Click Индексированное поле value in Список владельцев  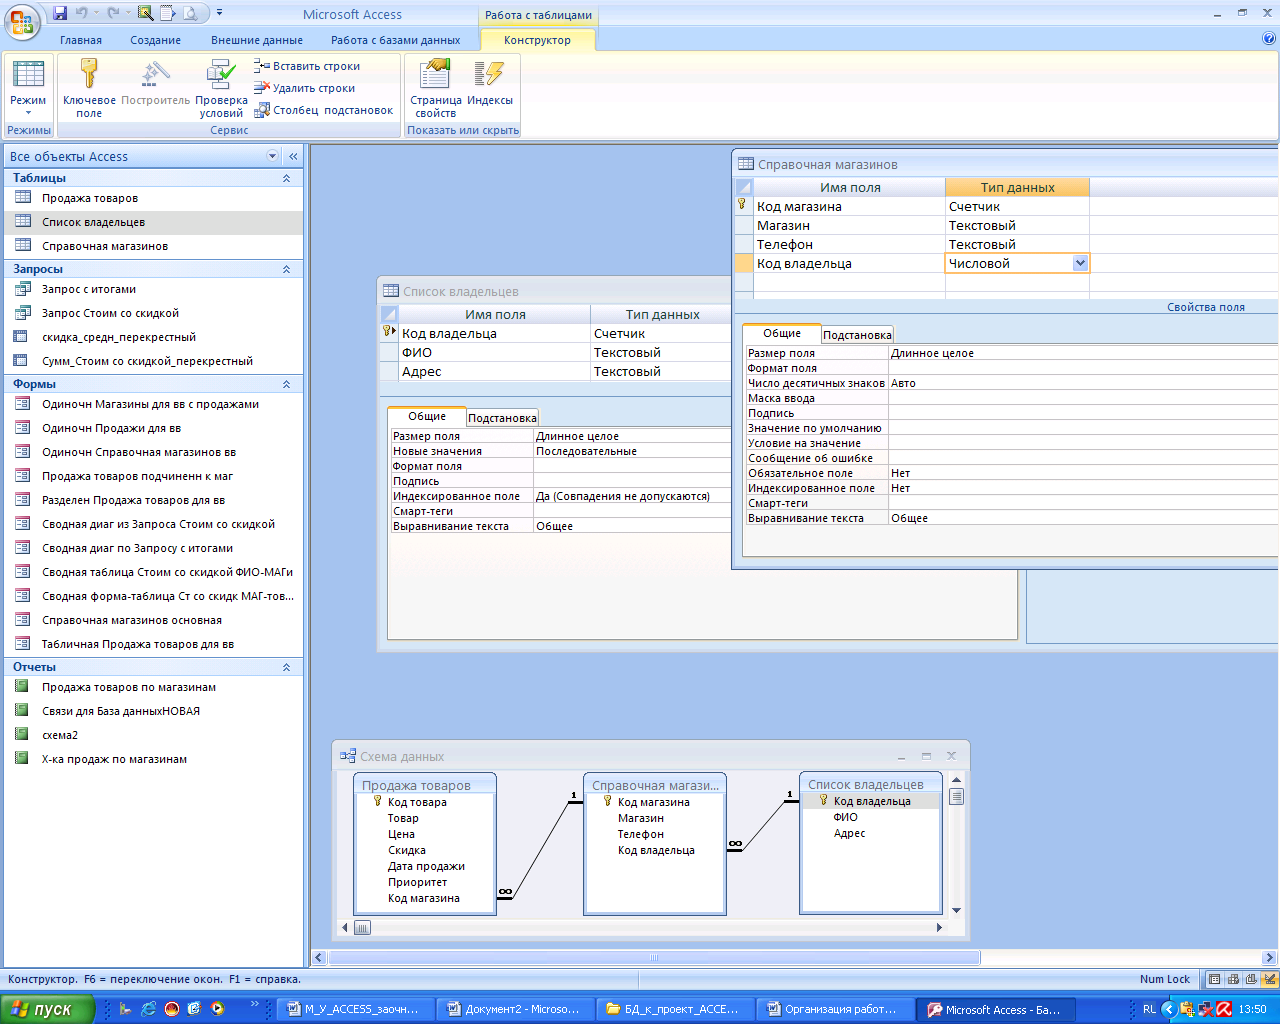(x=633, y=496)
